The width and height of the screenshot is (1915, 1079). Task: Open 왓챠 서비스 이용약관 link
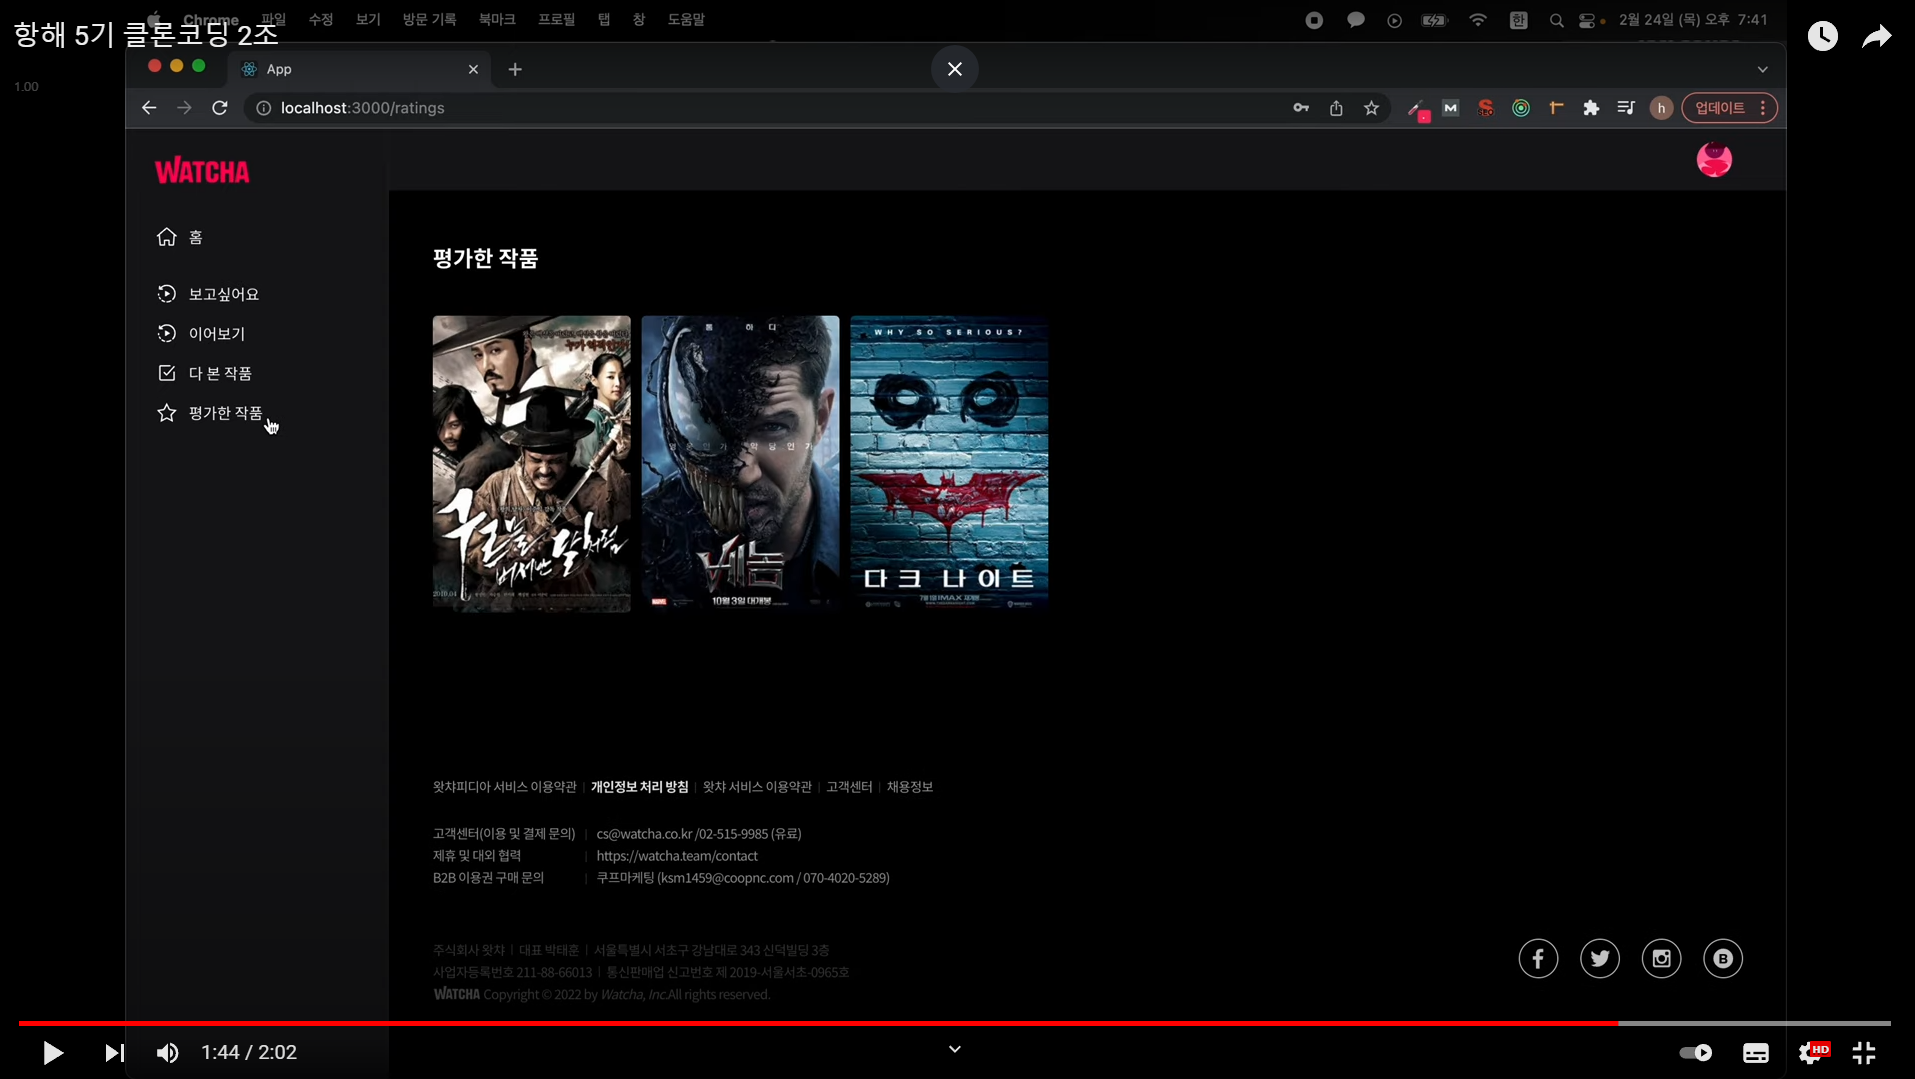(757, 787)
